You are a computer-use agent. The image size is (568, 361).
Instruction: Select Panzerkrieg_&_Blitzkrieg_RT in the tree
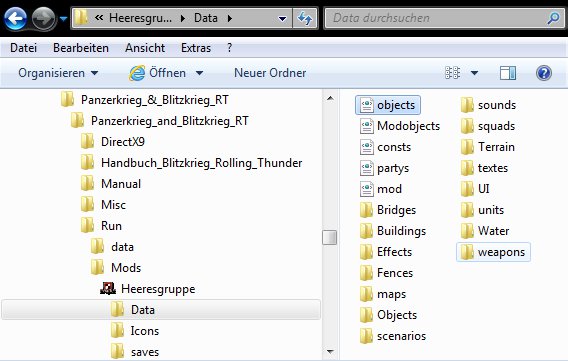coord(155,100)
